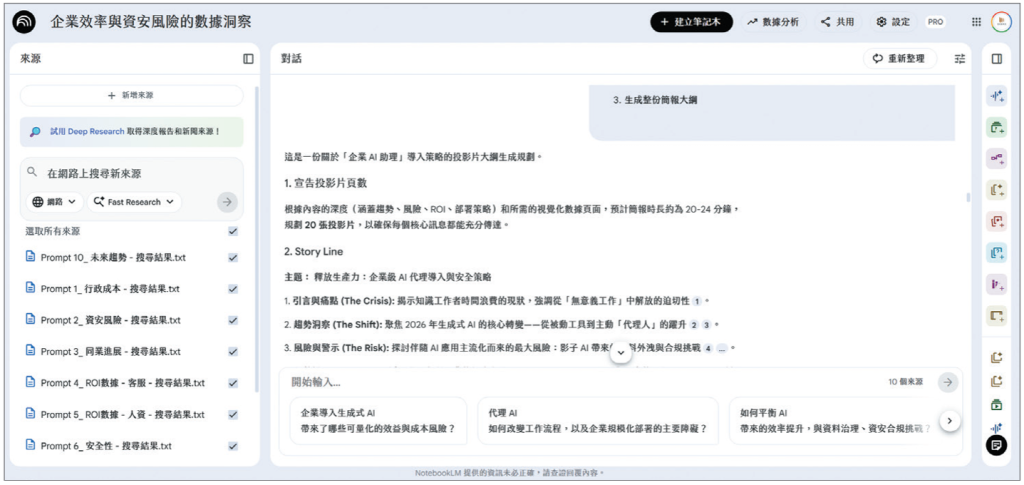
Task: Uncheck Prompt 4_ ROI數據 - 客服 source
Action: tap(233, 383)
